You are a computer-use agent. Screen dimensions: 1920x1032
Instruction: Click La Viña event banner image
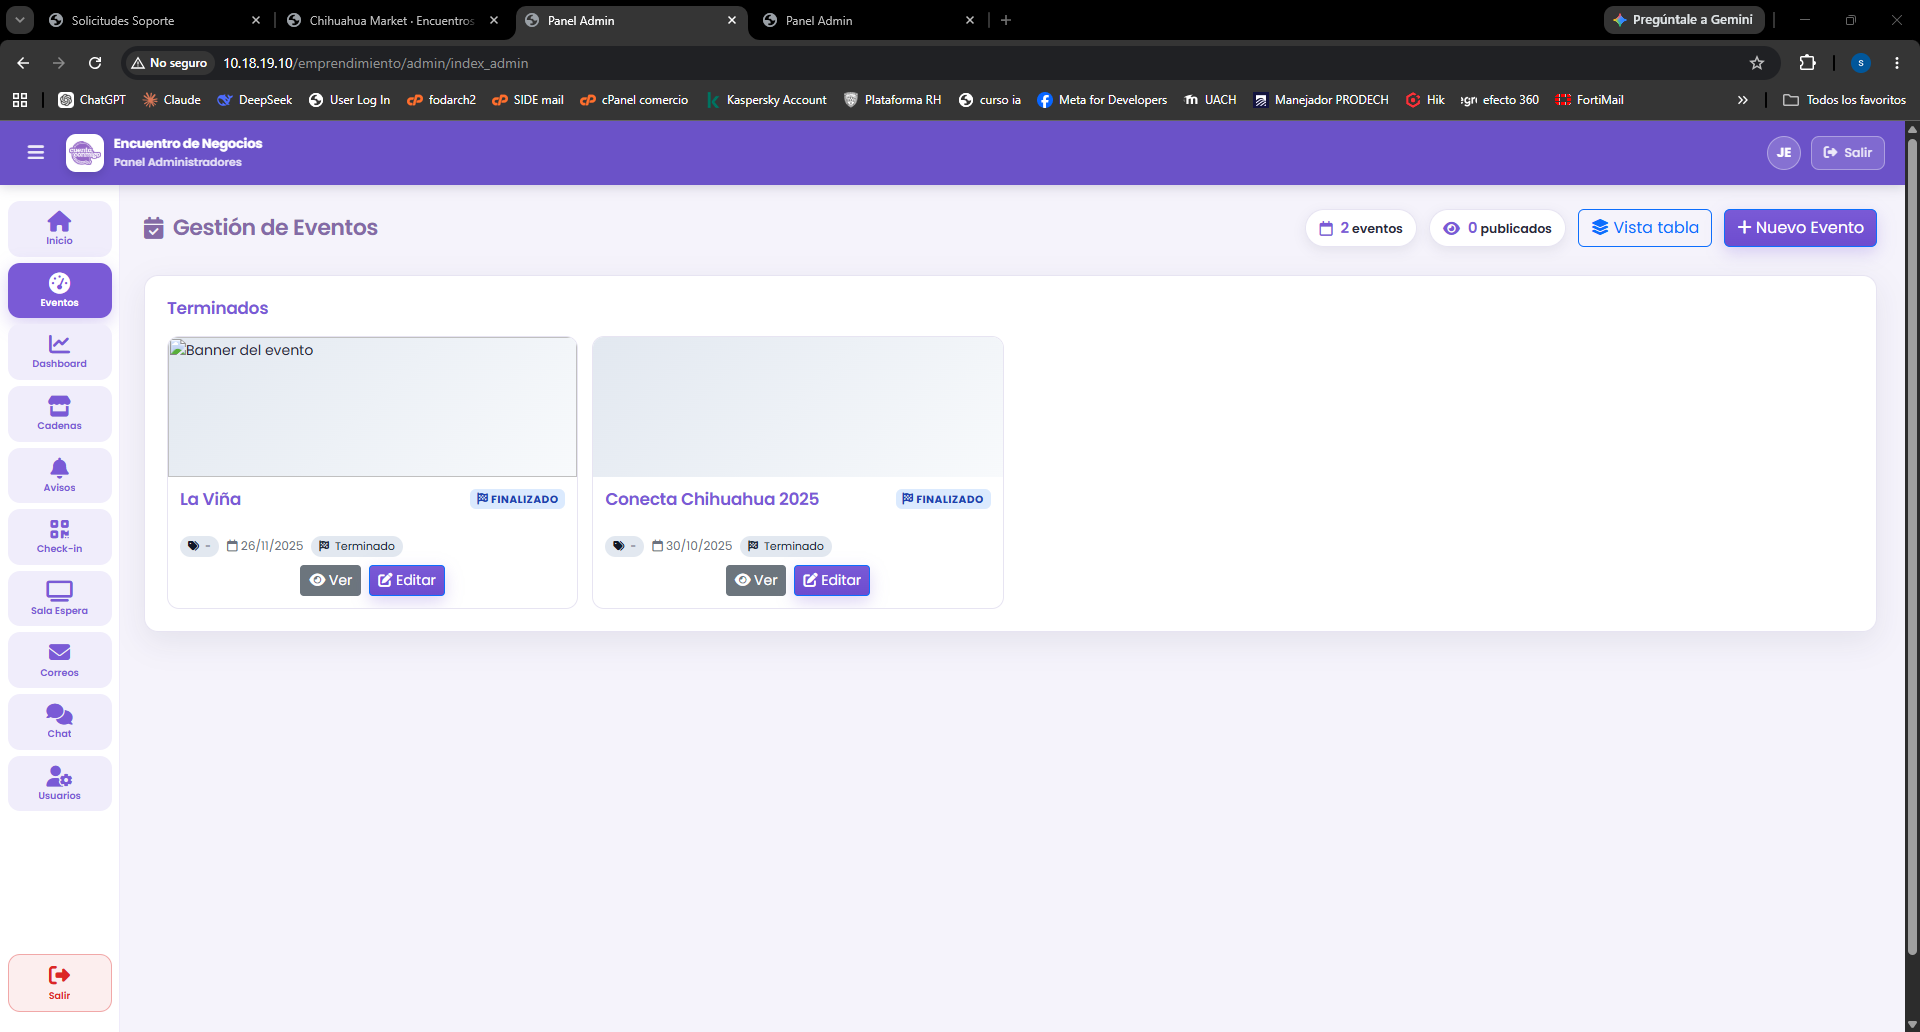coord(372,407)
